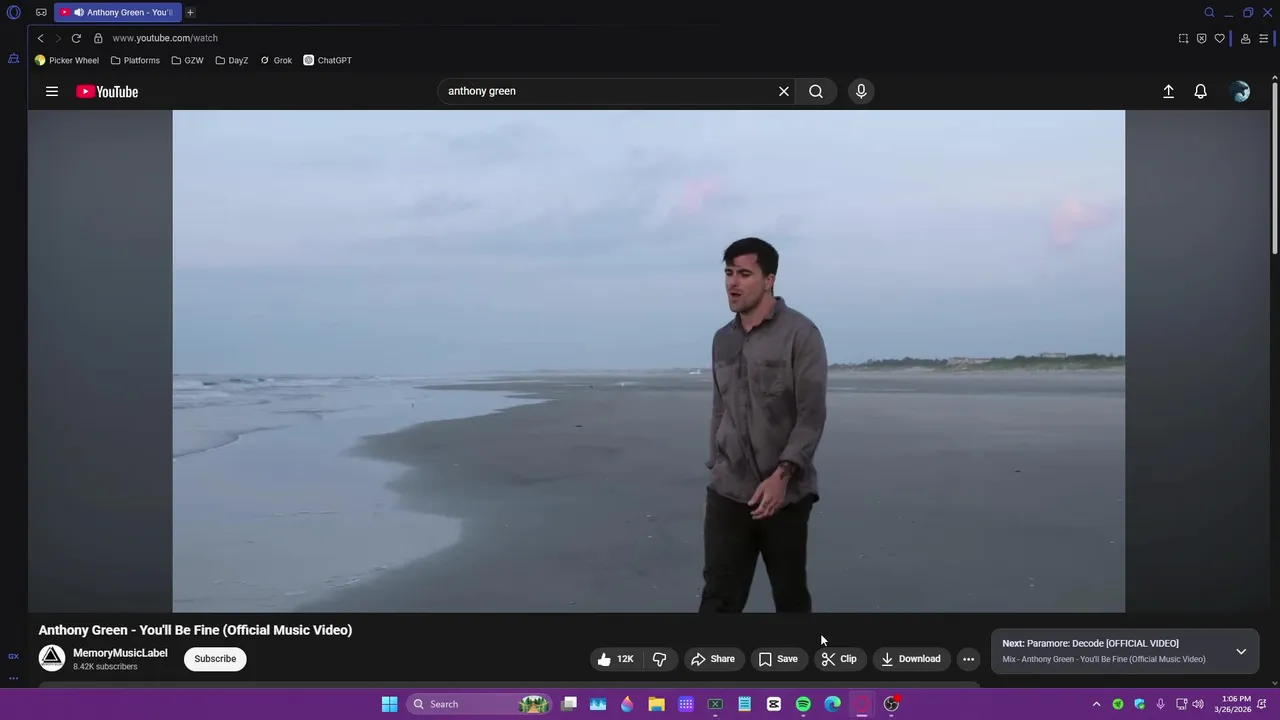The height and width of the screenshot is (720, 1280).
Task: Click the www.youtube.com/watch address bar
Action: coord(165,38)
